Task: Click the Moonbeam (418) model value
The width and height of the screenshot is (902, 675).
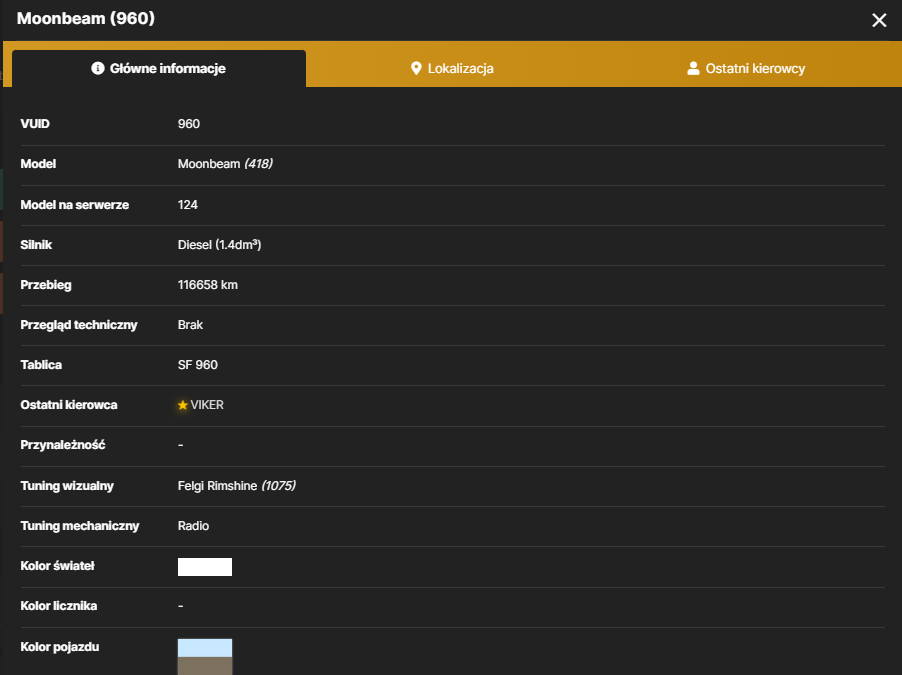Action: [225, 164]
